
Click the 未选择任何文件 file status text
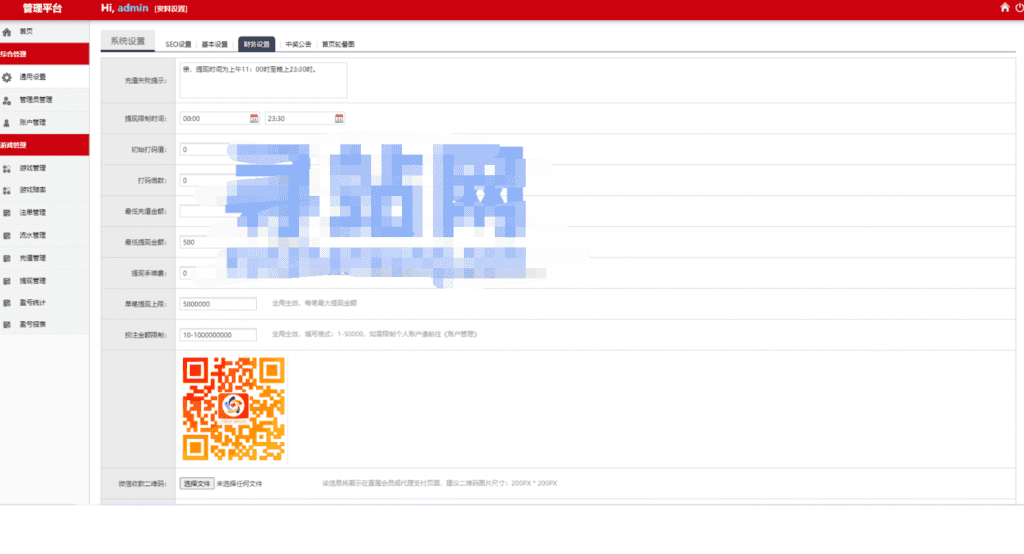(239, 483)
